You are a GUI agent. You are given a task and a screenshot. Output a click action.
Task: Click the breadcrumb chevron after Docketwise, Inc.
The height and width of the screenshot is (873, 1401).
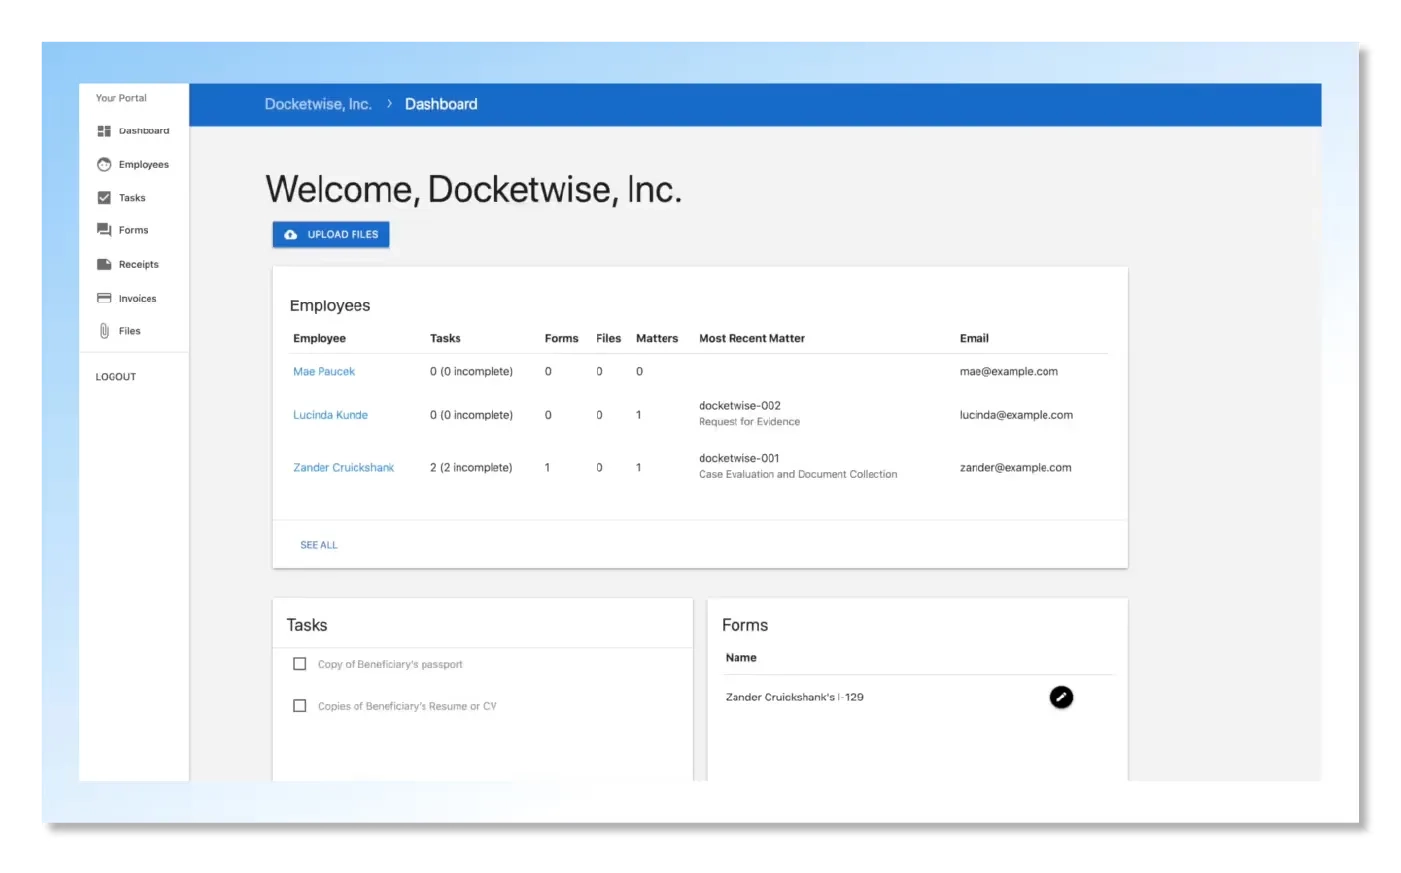389,103
